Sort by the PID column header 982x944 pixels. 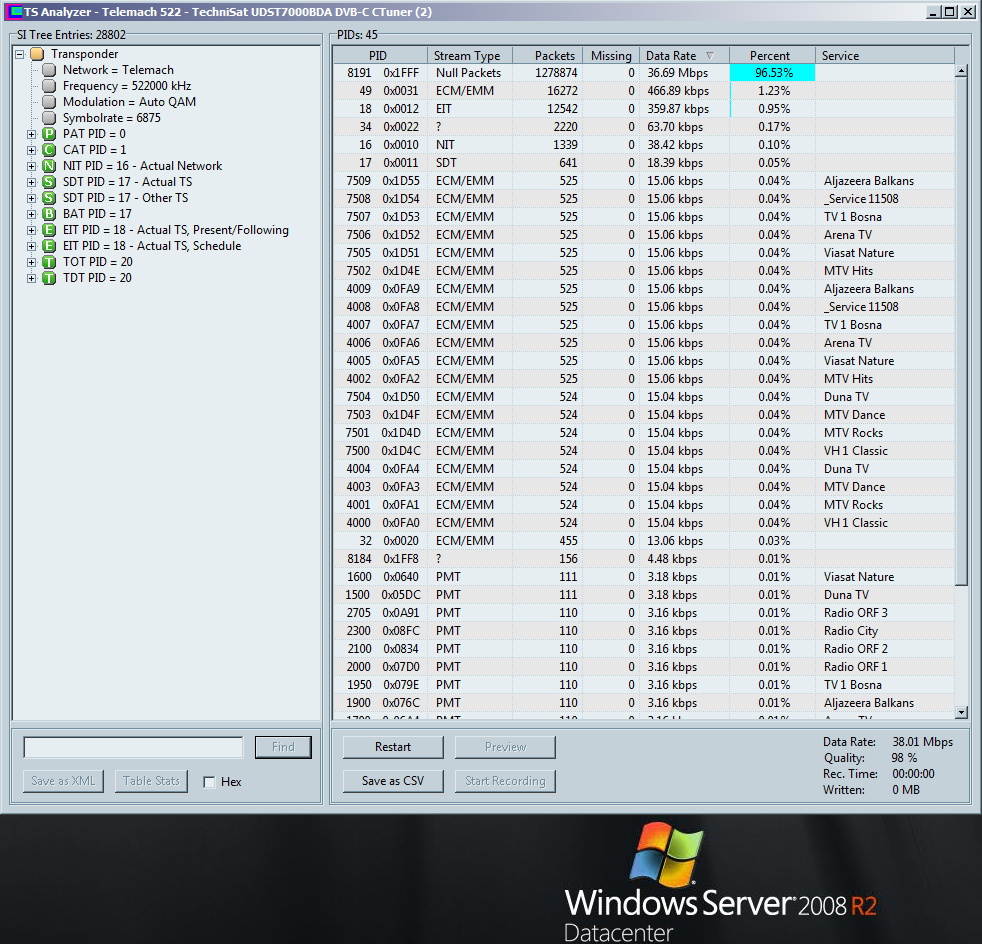click(380, 56)
